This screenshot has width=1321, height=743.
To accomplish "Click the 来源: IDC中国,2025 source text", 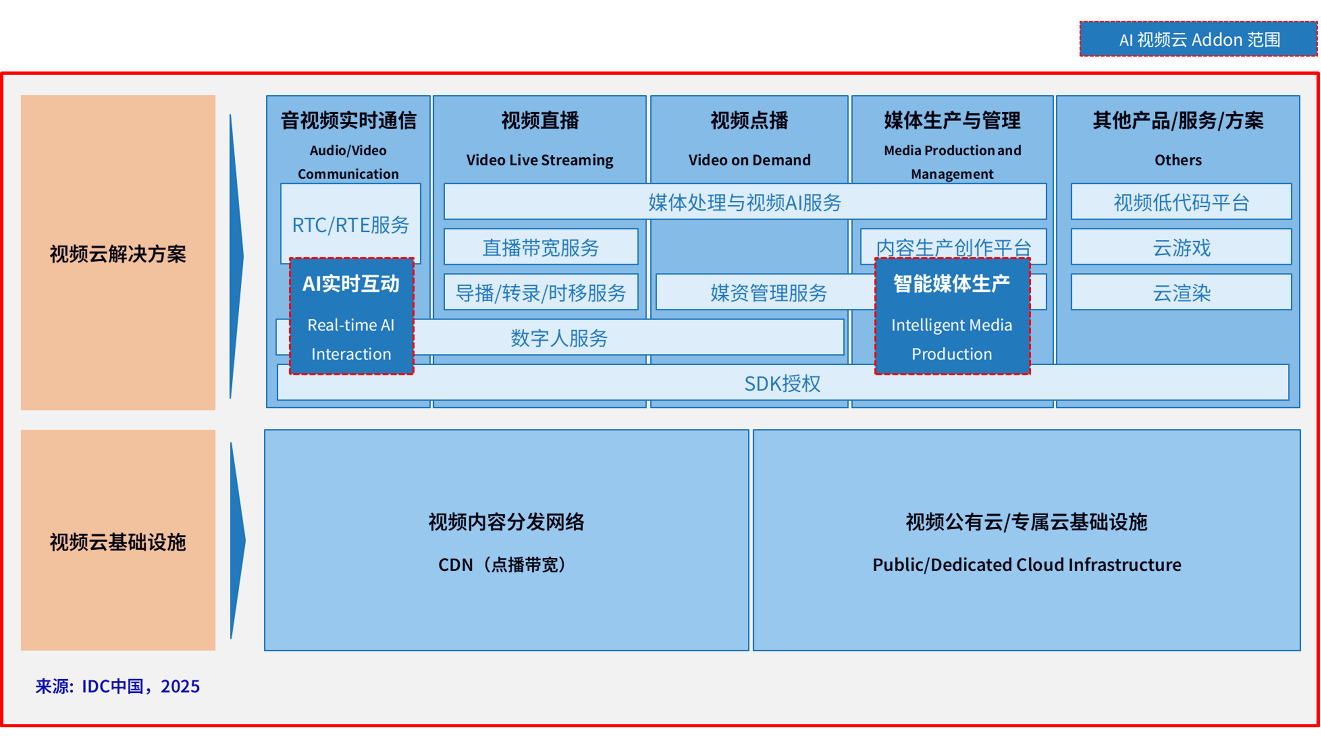I will [118, 686].
